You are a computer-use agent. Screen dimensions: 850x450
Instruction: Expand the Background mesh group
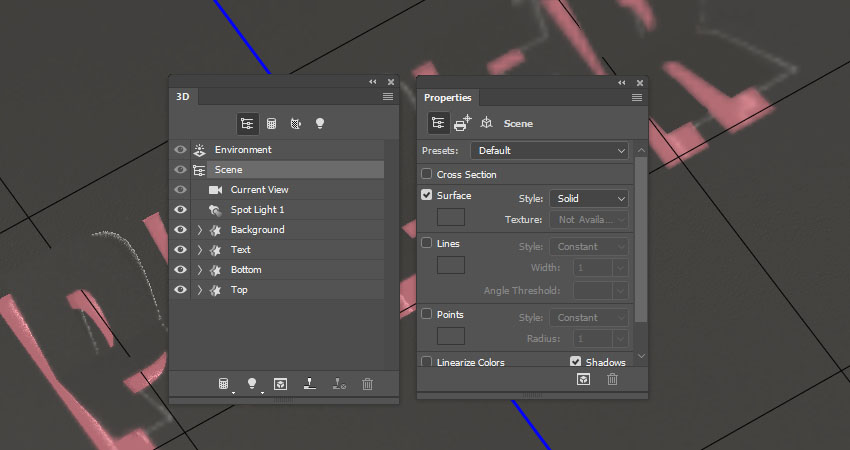[x=199, y=230]
